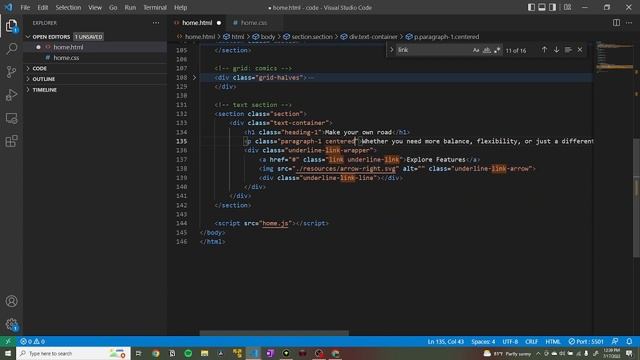640x360 pixels.
Task: Open the Edit menu
Action: (42, 7)
